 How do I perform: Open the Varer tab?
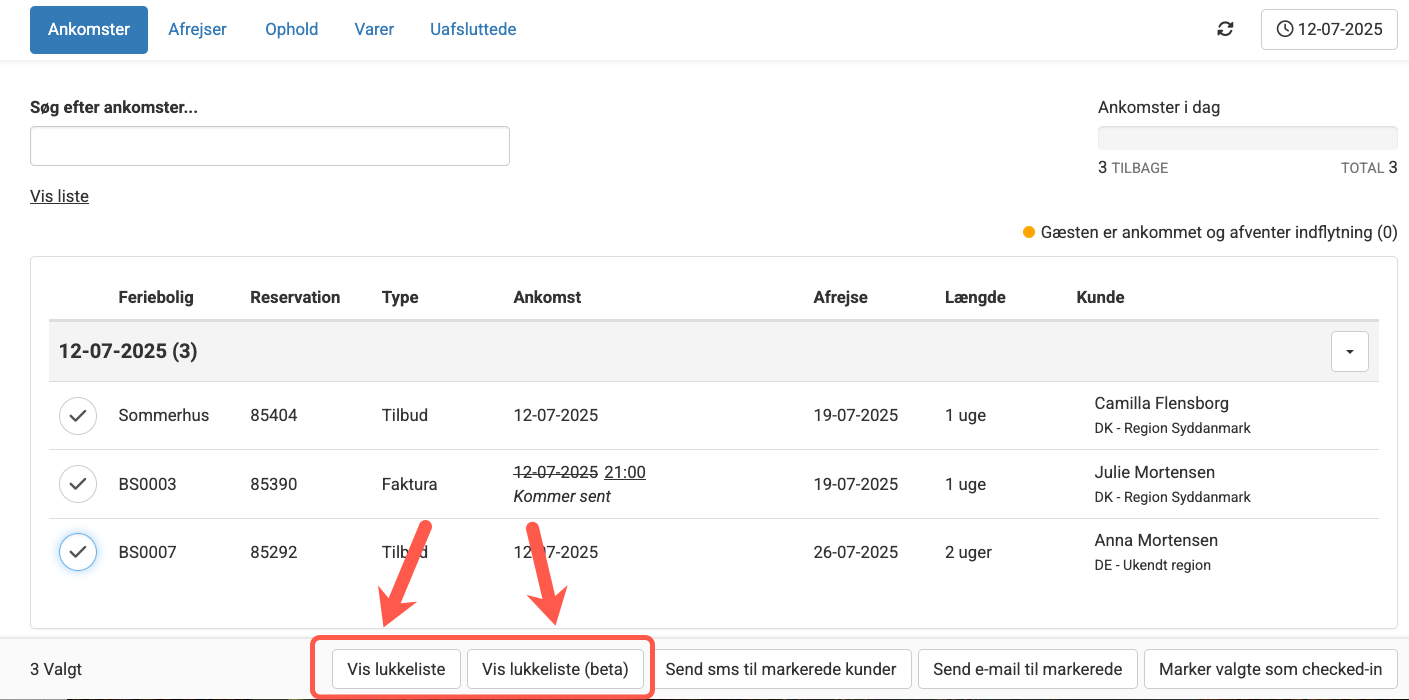[374, 29]
